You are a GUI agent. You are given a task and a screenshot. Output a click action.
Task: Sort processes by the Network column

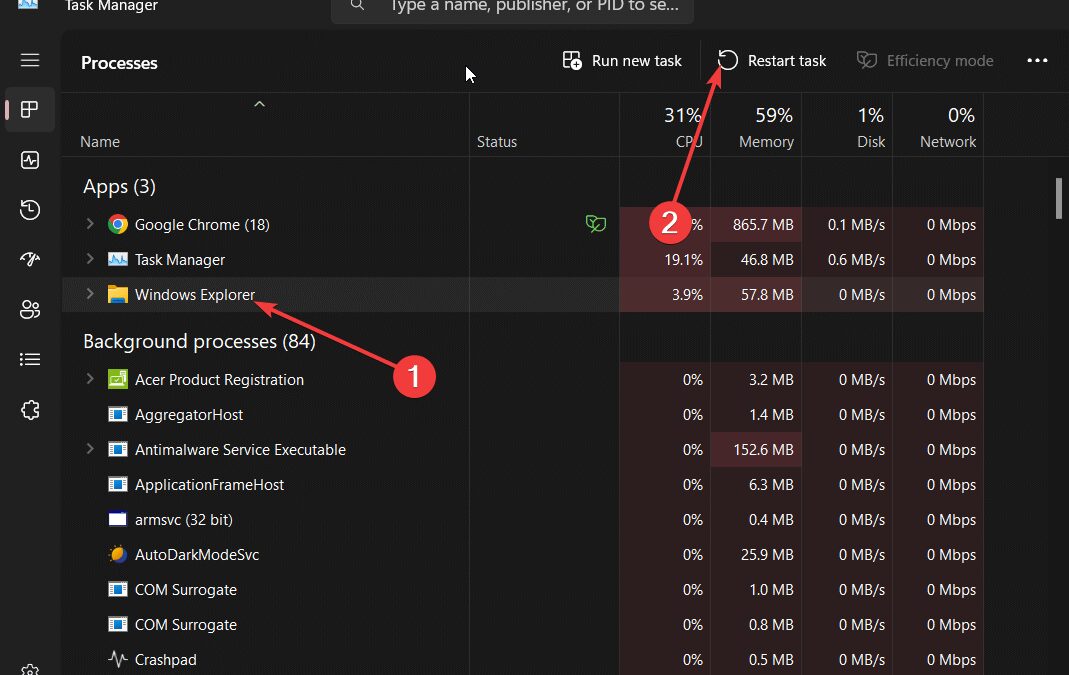(947, 141)
